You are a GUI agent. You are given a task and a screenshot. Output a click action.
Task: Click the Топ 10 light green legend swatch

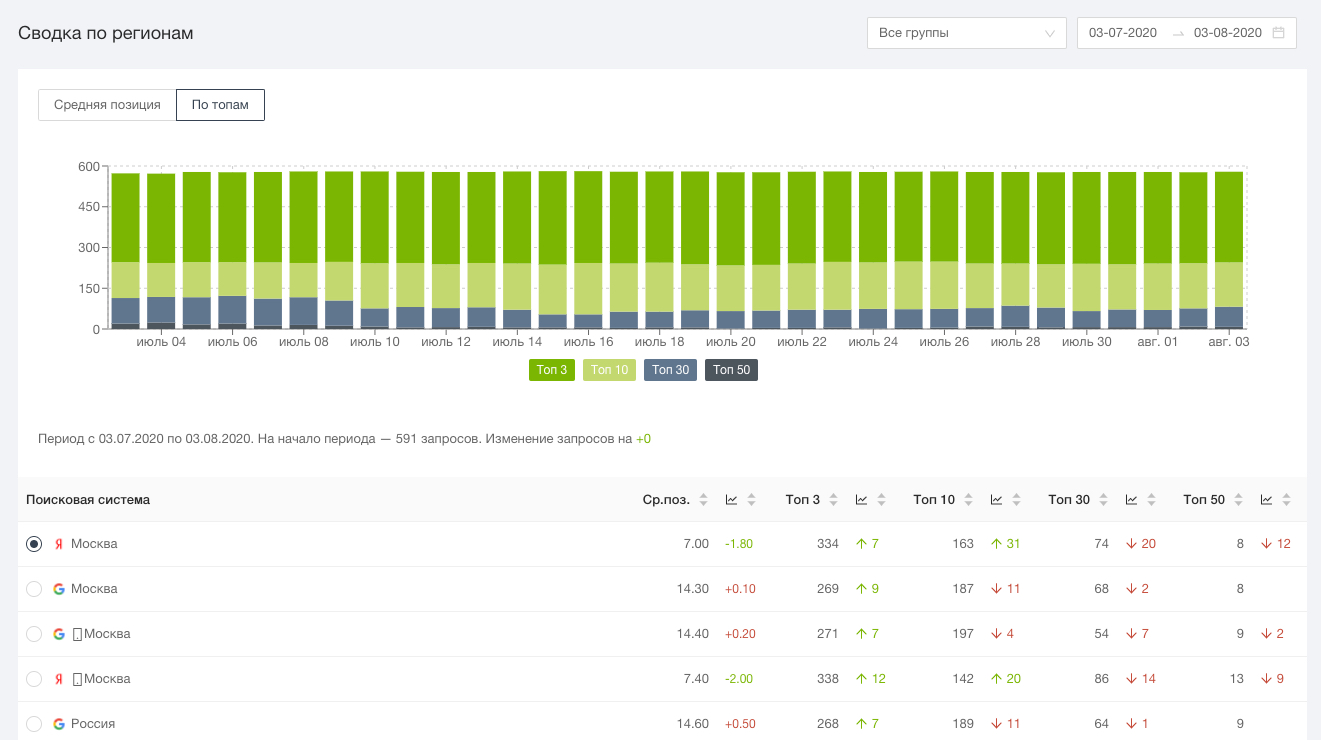(x=609, y=370)
